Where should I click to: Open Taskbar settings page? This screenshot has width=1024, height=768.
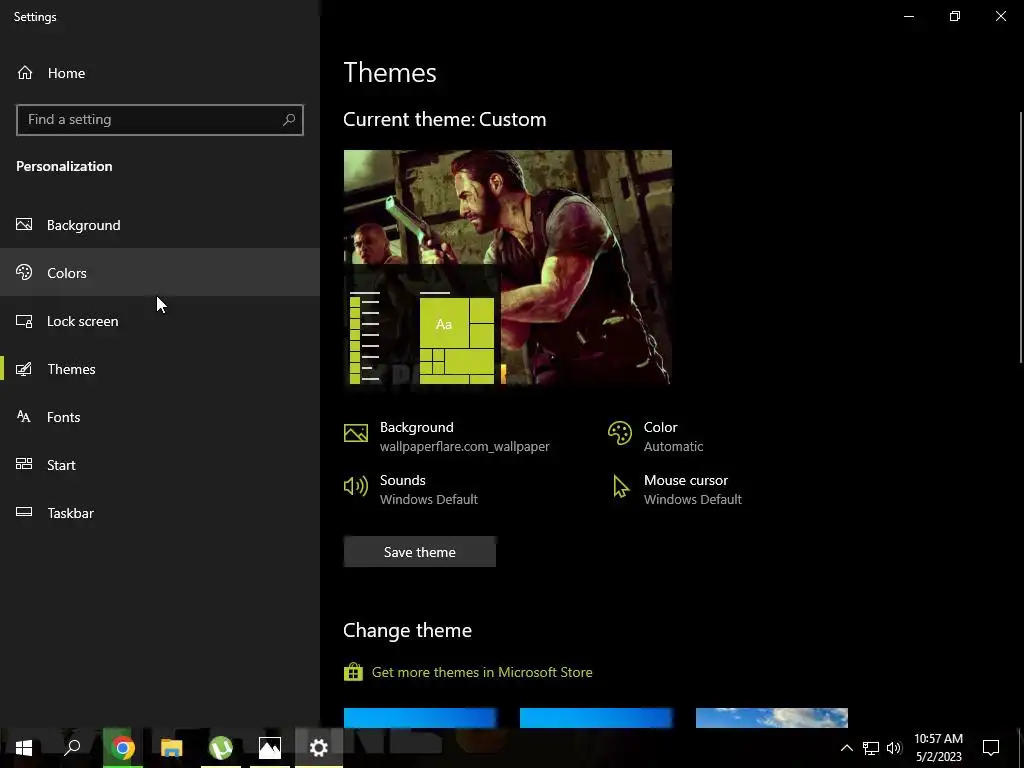[x=160, y=513]
